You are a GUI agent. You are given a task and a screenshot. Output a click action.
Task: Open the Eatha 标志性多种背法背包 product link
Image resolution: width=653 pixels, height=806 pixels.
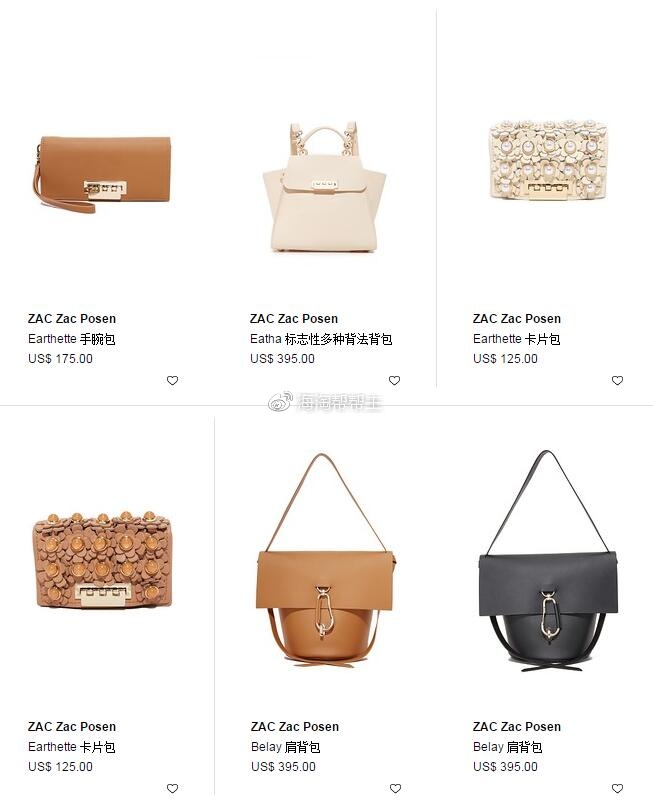[321, 339]
